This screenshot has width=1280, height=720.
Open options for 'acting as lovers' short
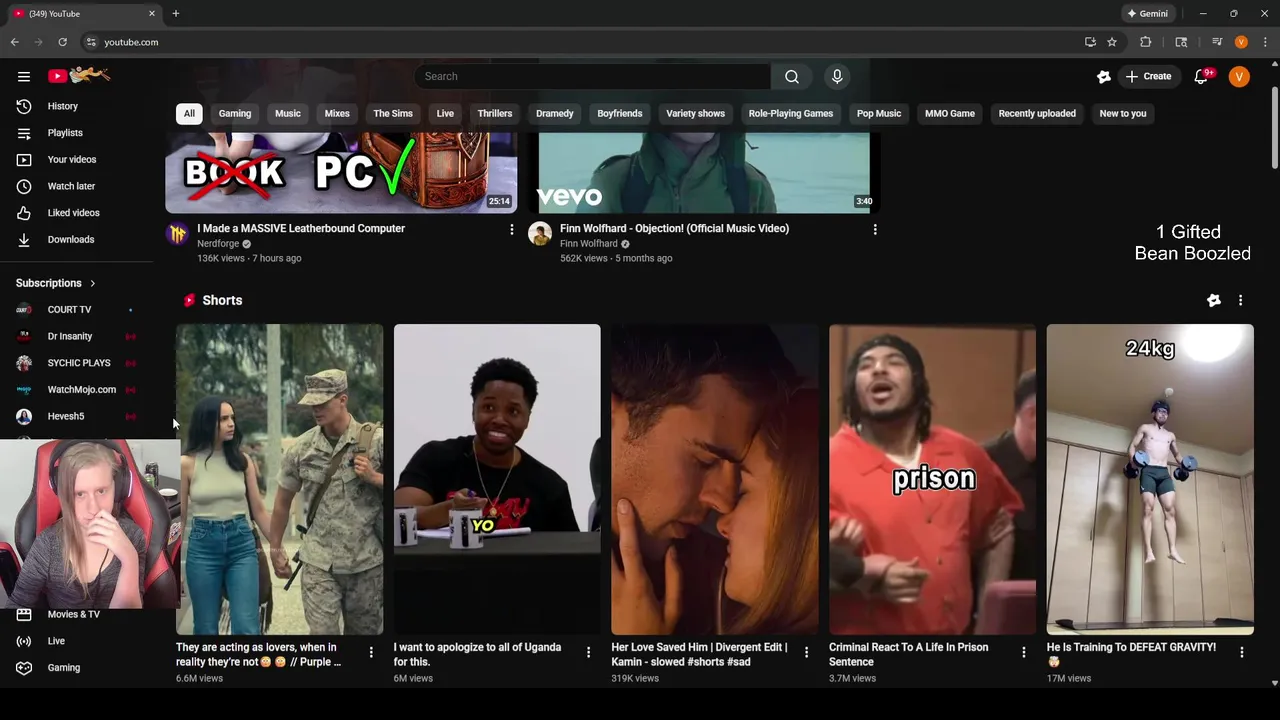pos(371,652)
